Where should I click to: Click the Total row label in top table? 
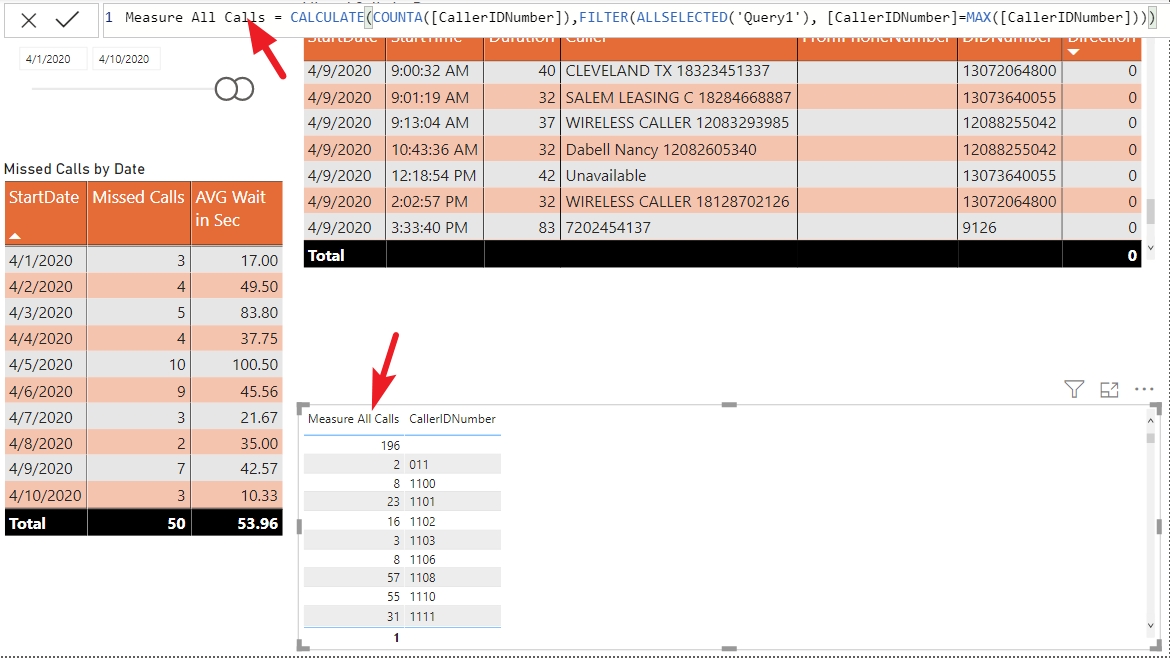click(x=326, y=255)
